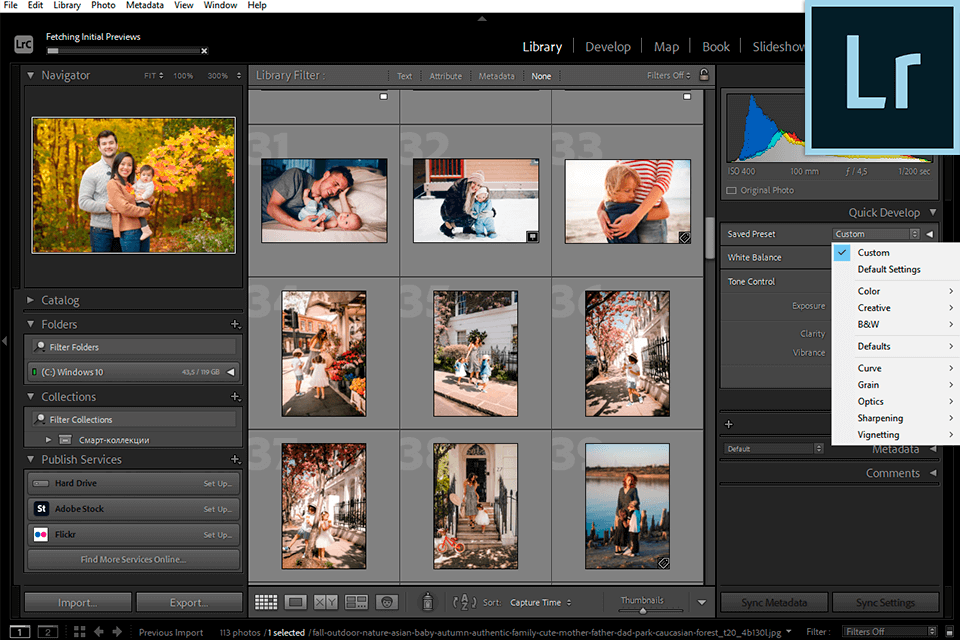Image resolution: width=960 pixels, height=640 pixels.
Task: Click the filter lock padlock icon
Action: [704, 75]
